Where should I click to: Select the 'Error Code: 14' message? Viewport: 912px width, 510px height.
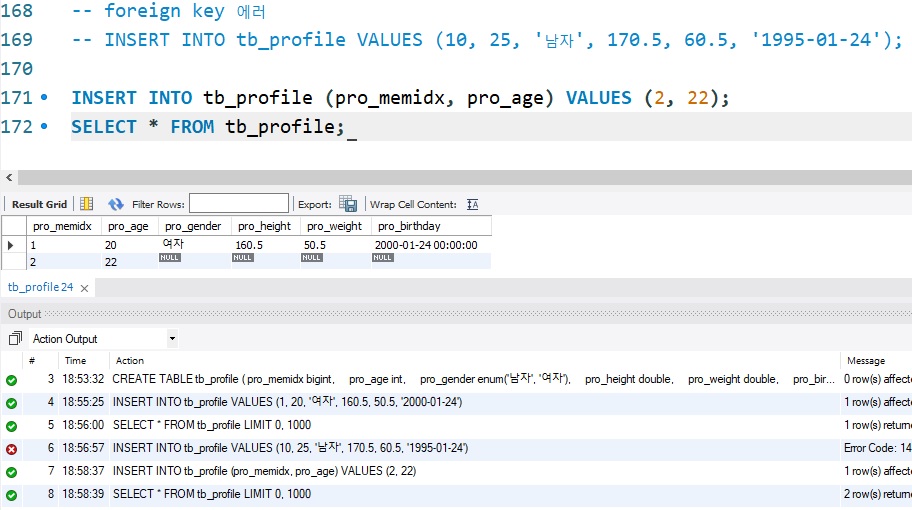tap(877, 448)
